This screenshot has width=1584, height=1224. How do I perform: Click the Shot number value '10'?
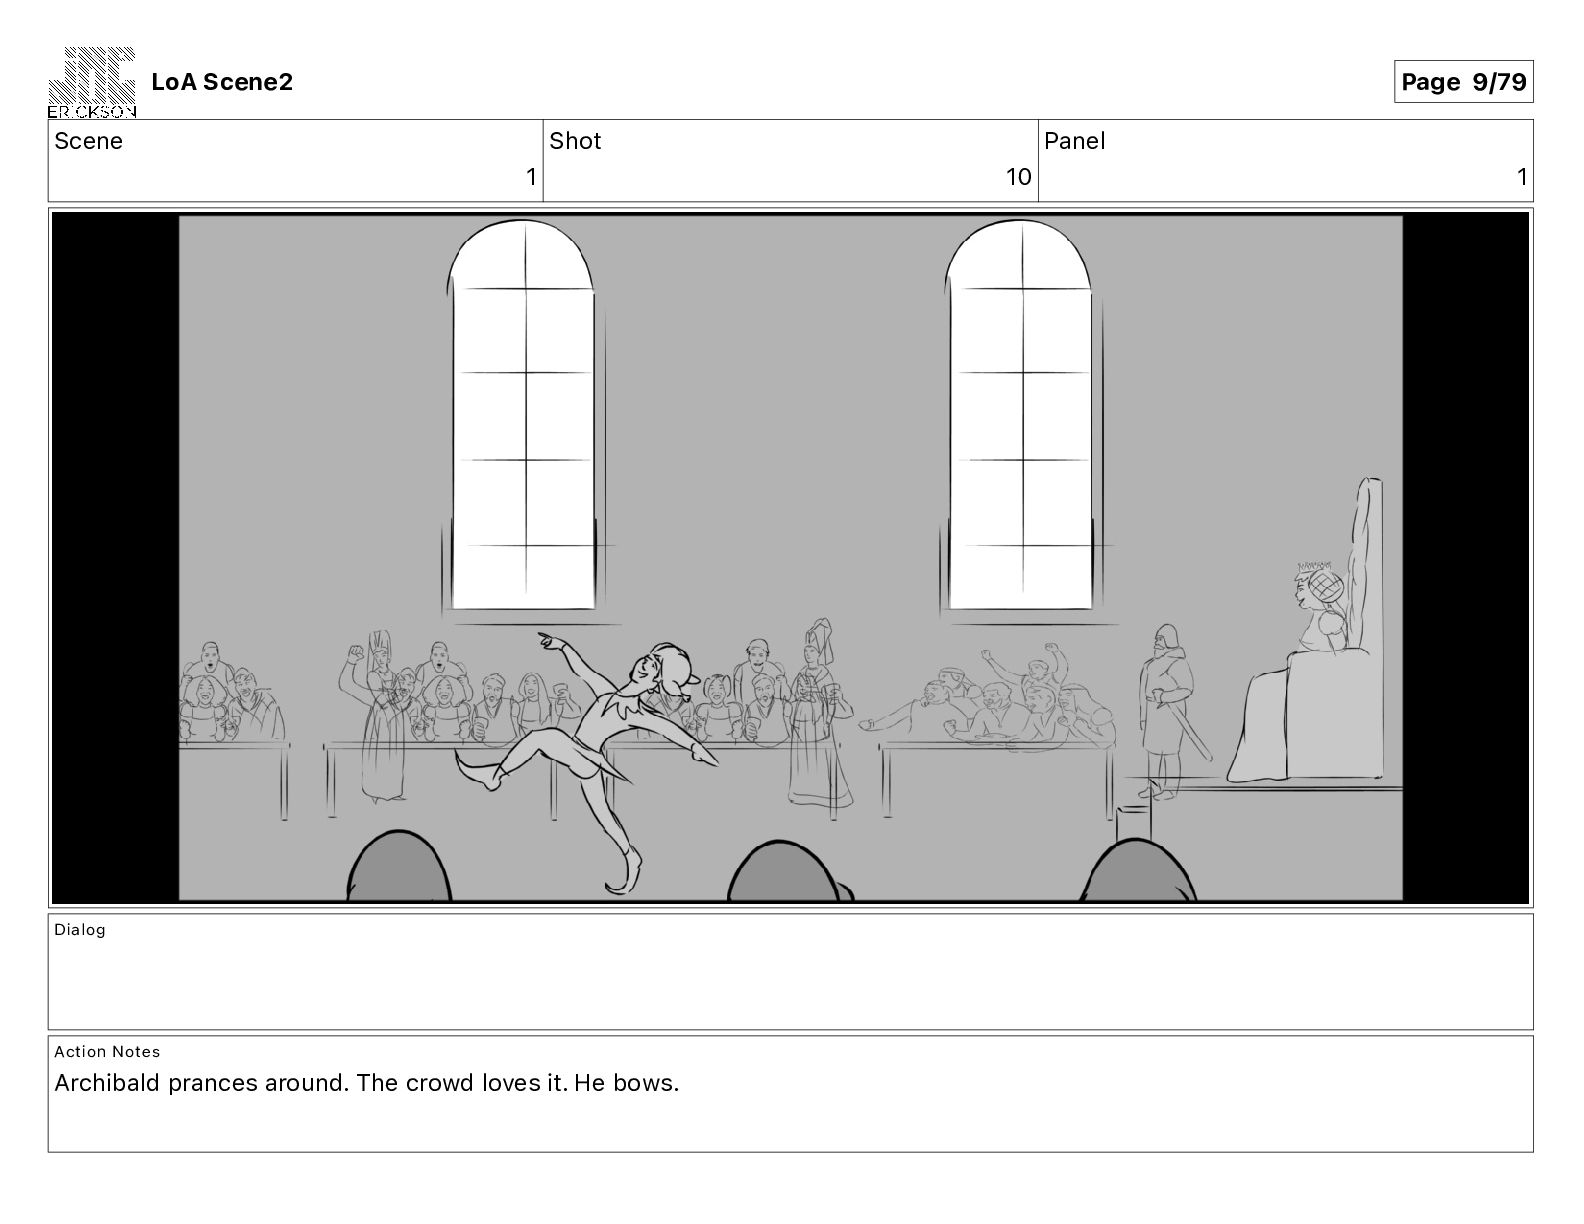coord(1018,177)
